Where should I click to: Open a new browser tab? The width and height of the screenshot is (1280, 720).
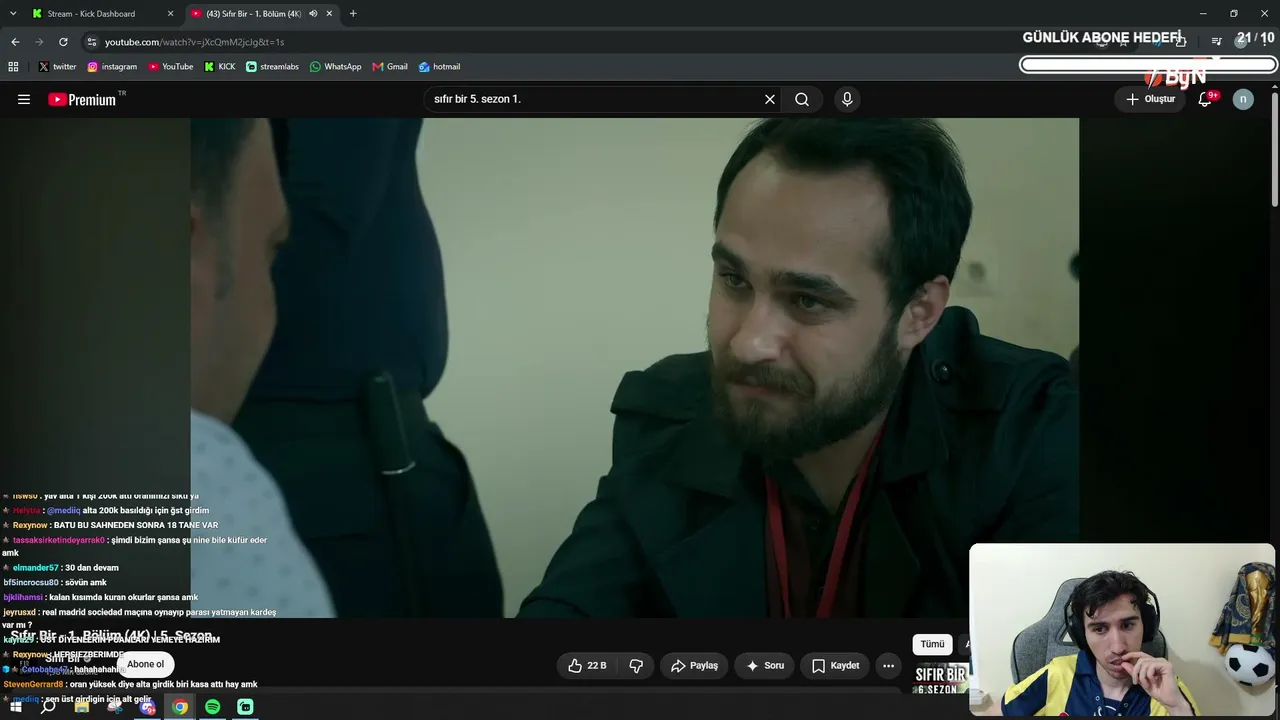tap(353, 14)
